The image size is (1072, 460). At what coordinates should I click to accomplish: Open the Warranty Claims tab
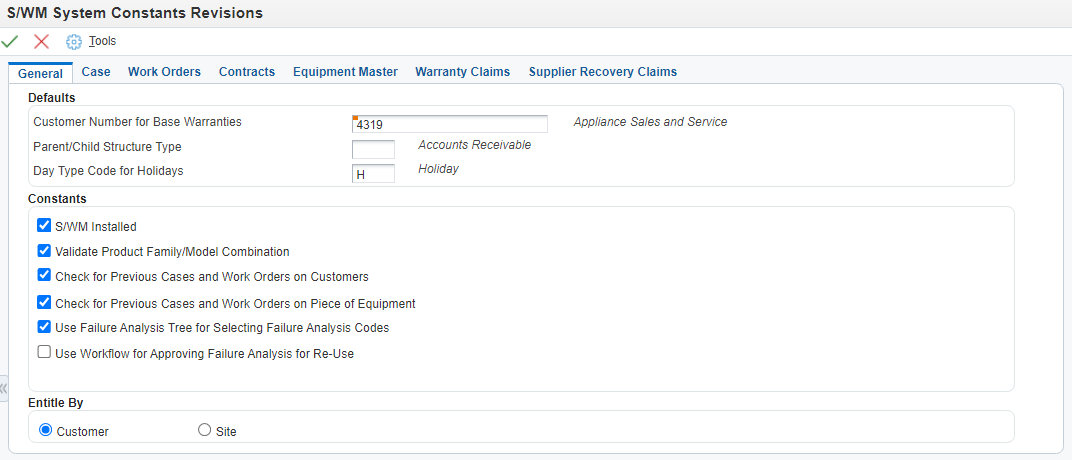pyautogui.click(x=463, y=72)
